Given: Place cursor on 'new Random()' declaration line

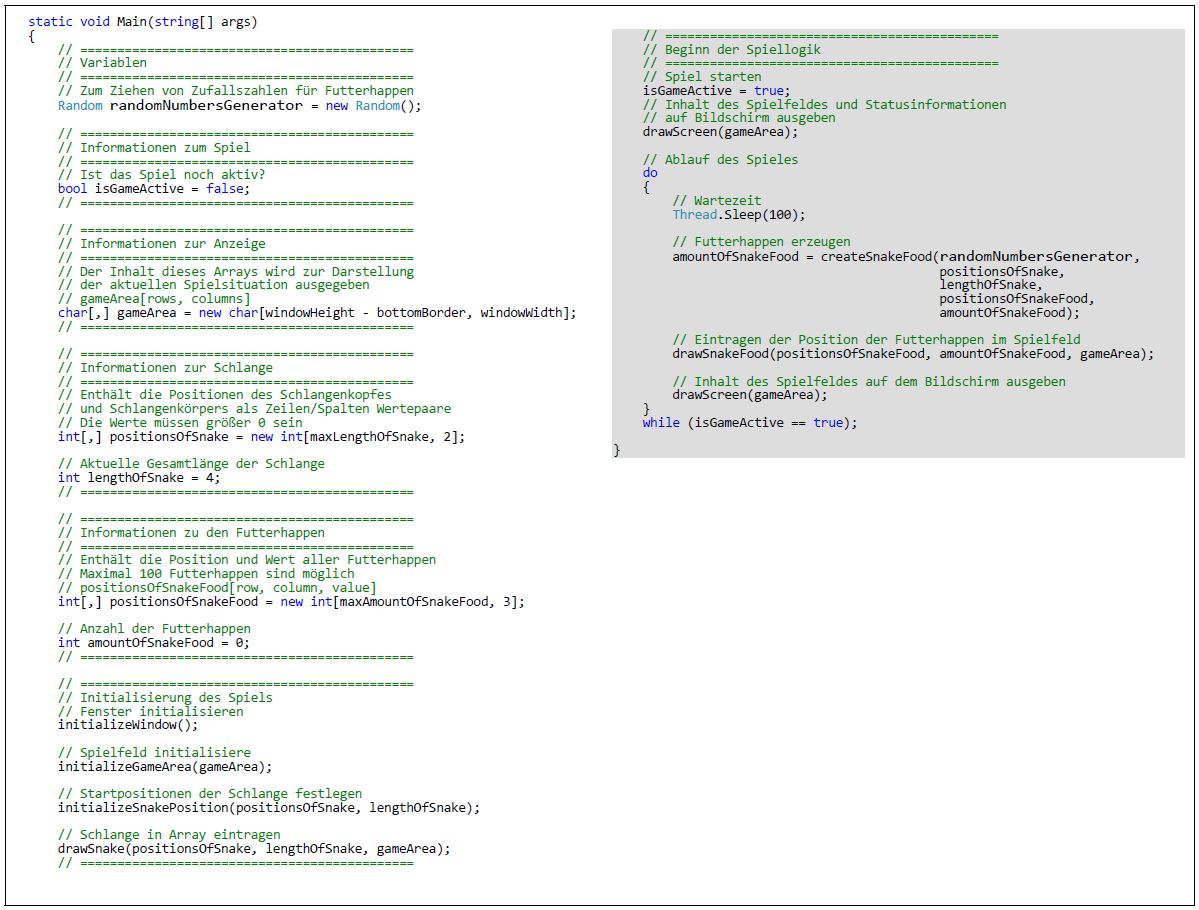Looking at the screenshot, I should 240,105.
